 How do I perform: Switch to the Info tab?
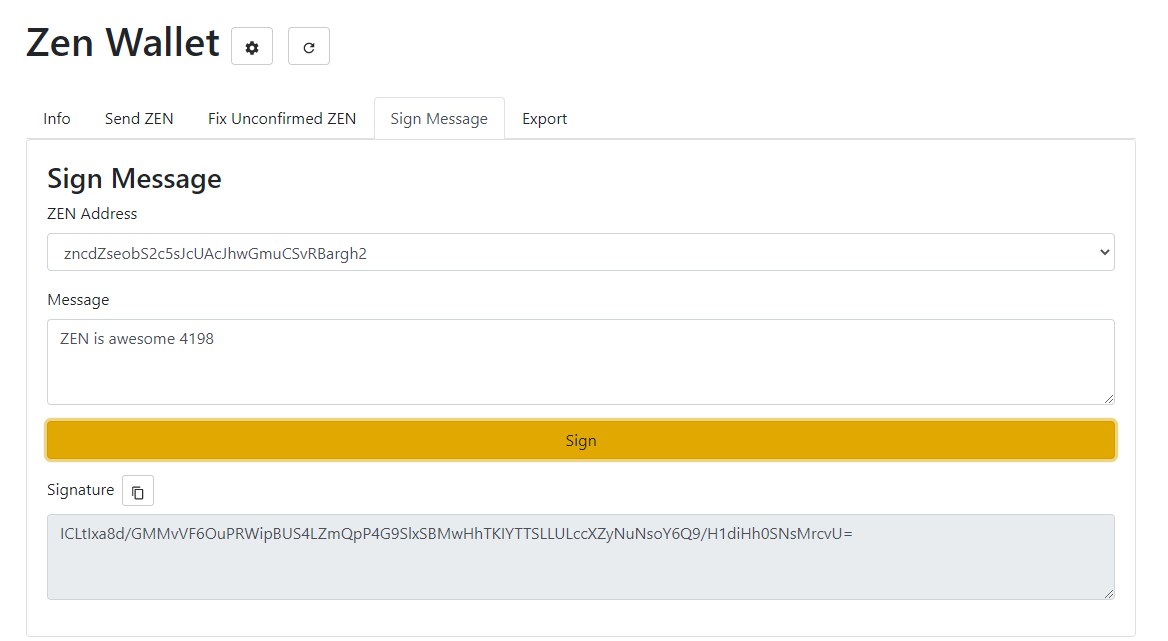tap(57, 118)
